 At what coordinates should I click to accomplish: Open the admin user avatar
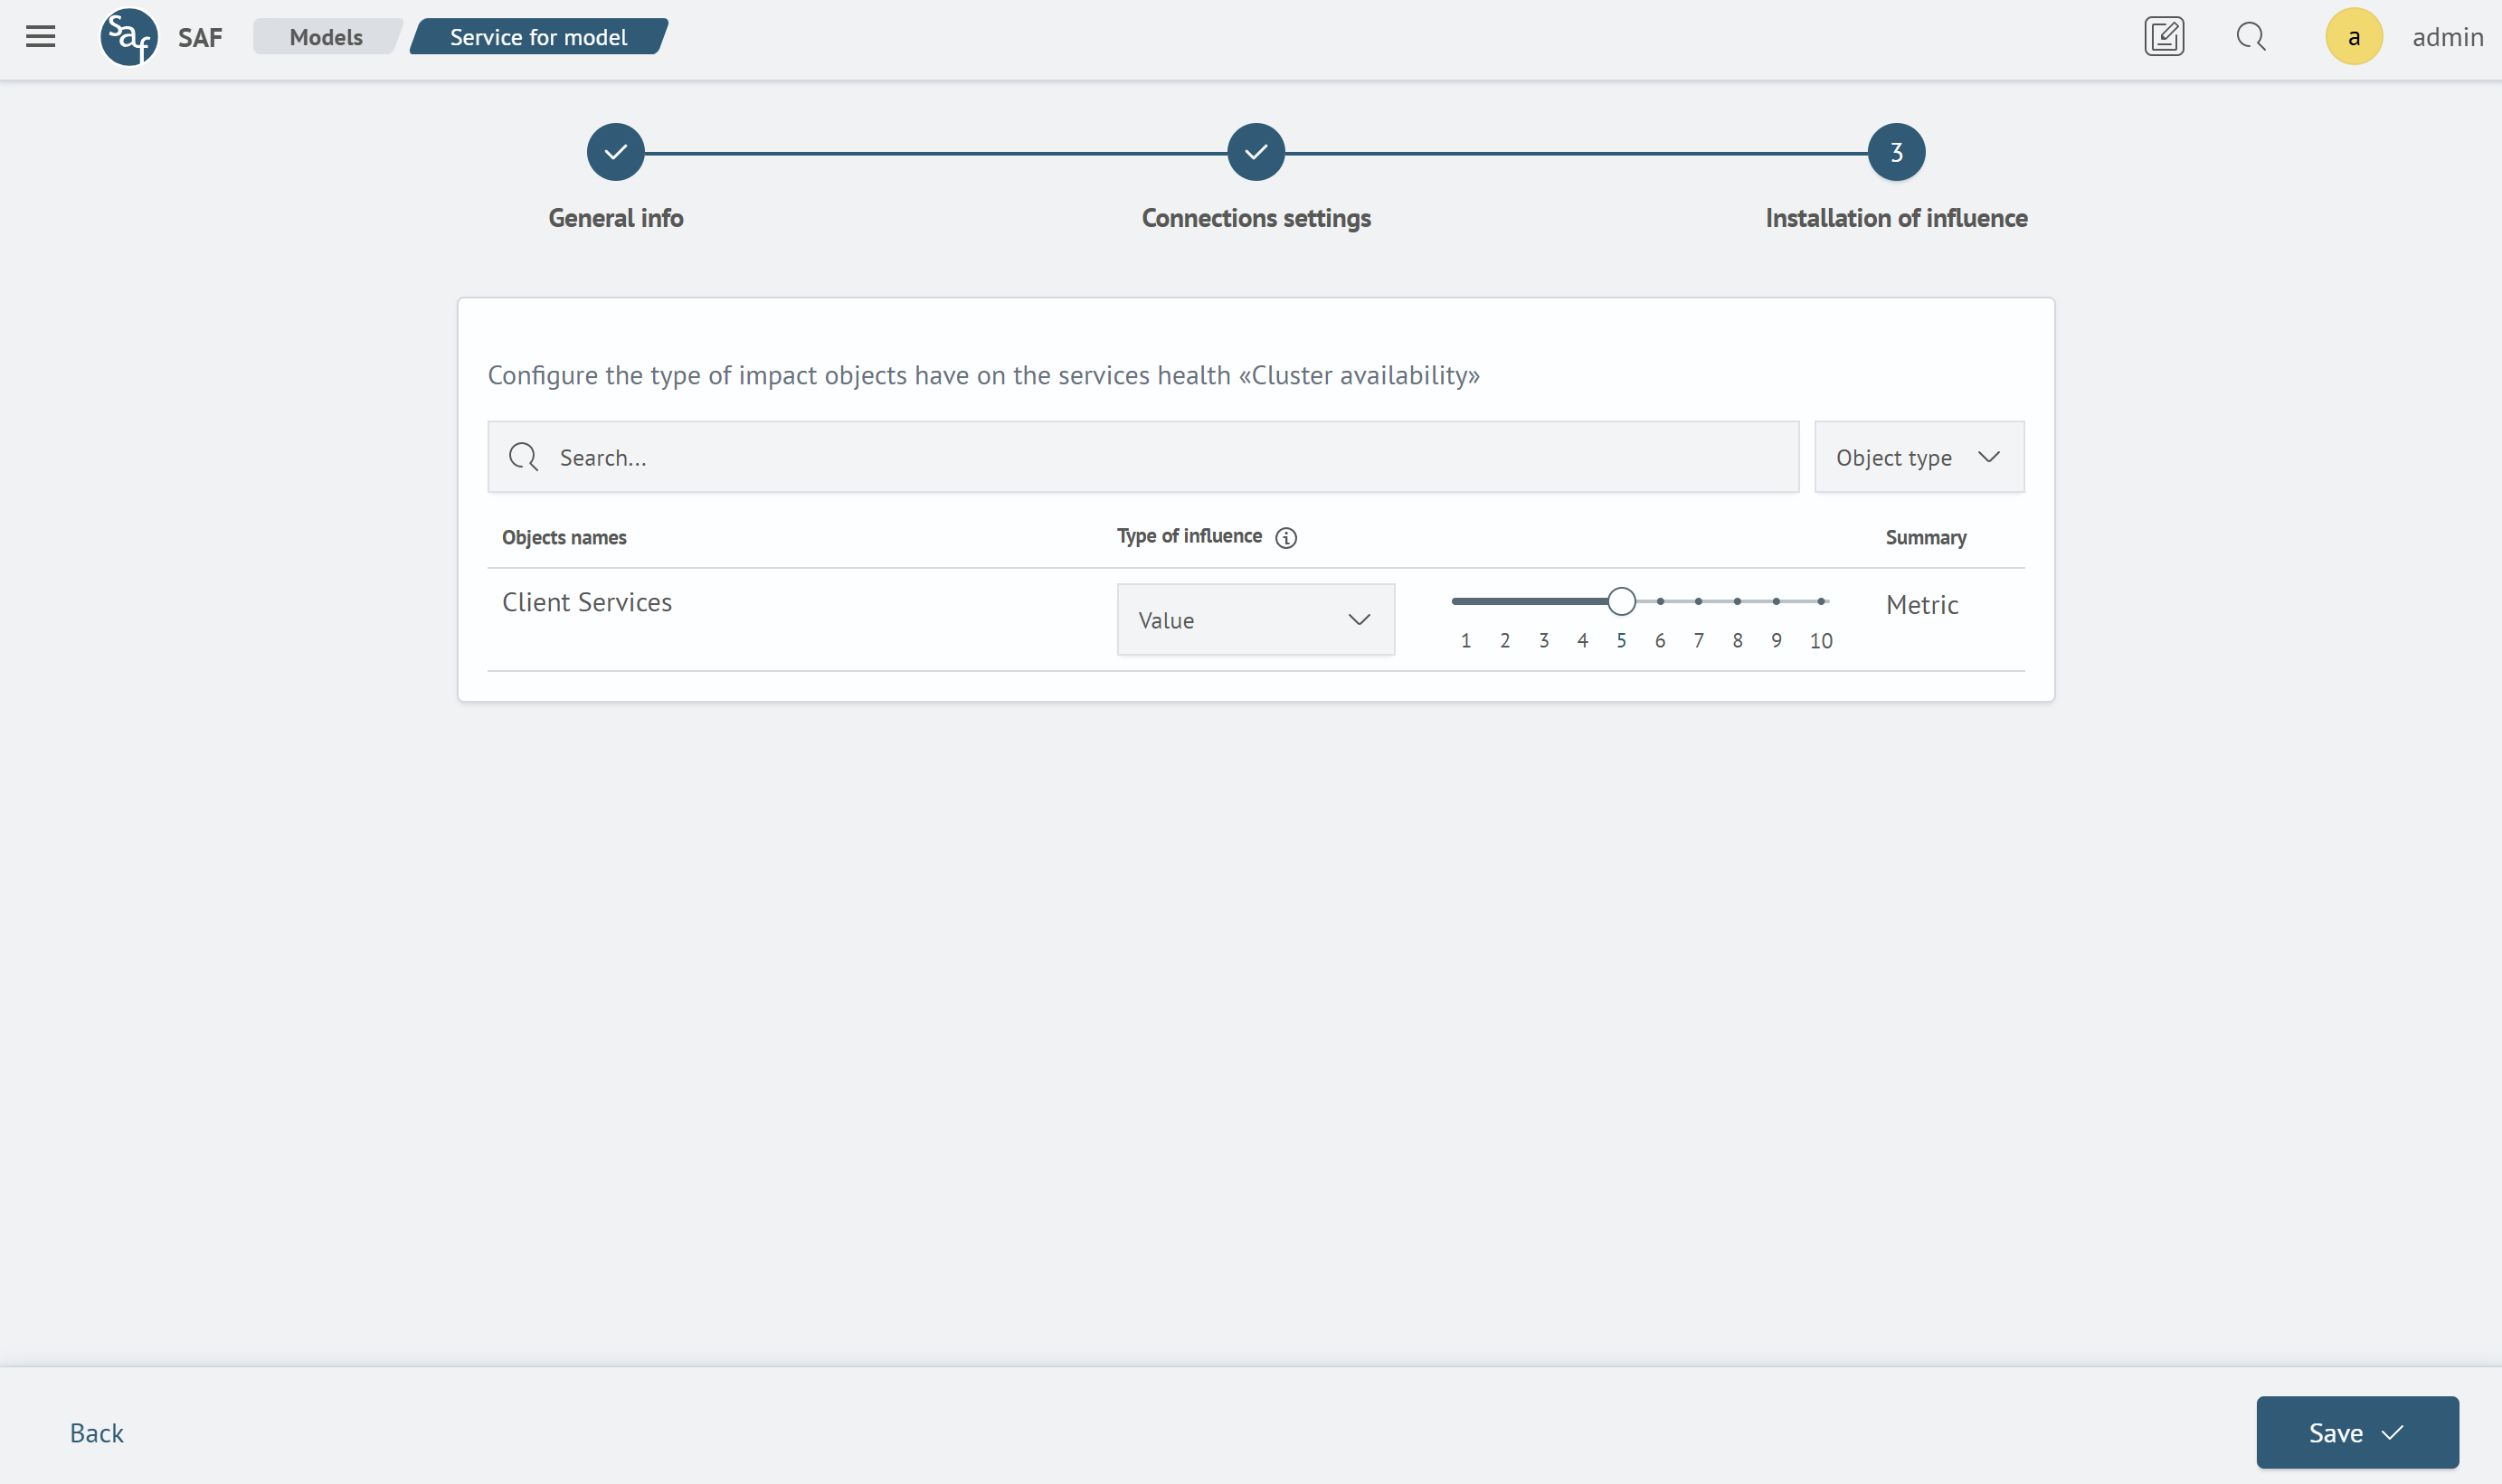click(x=2354, y=37)
